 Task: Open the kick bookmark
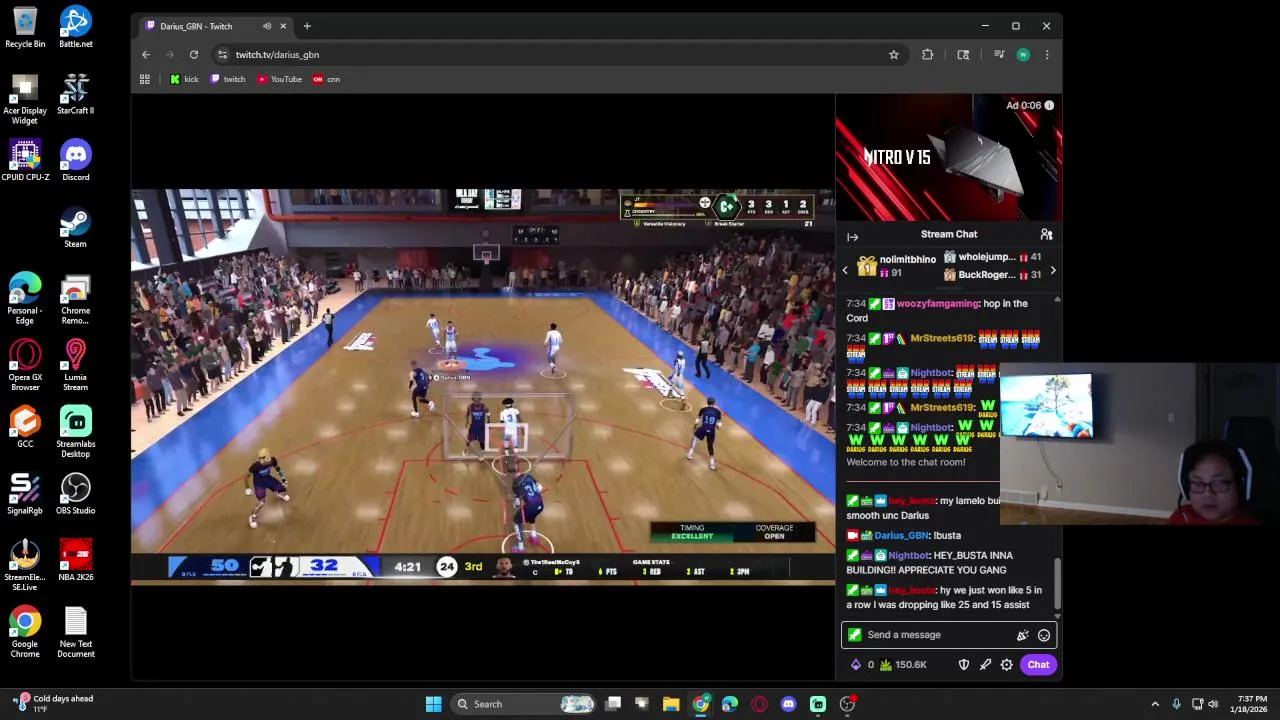point(184,79)
